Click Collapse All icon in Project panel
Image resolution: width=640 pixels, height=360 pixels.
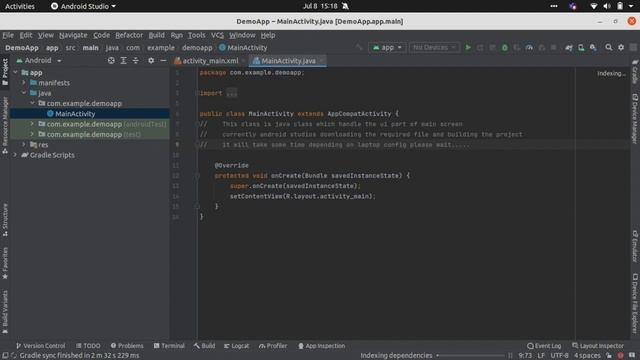(136, 60)
